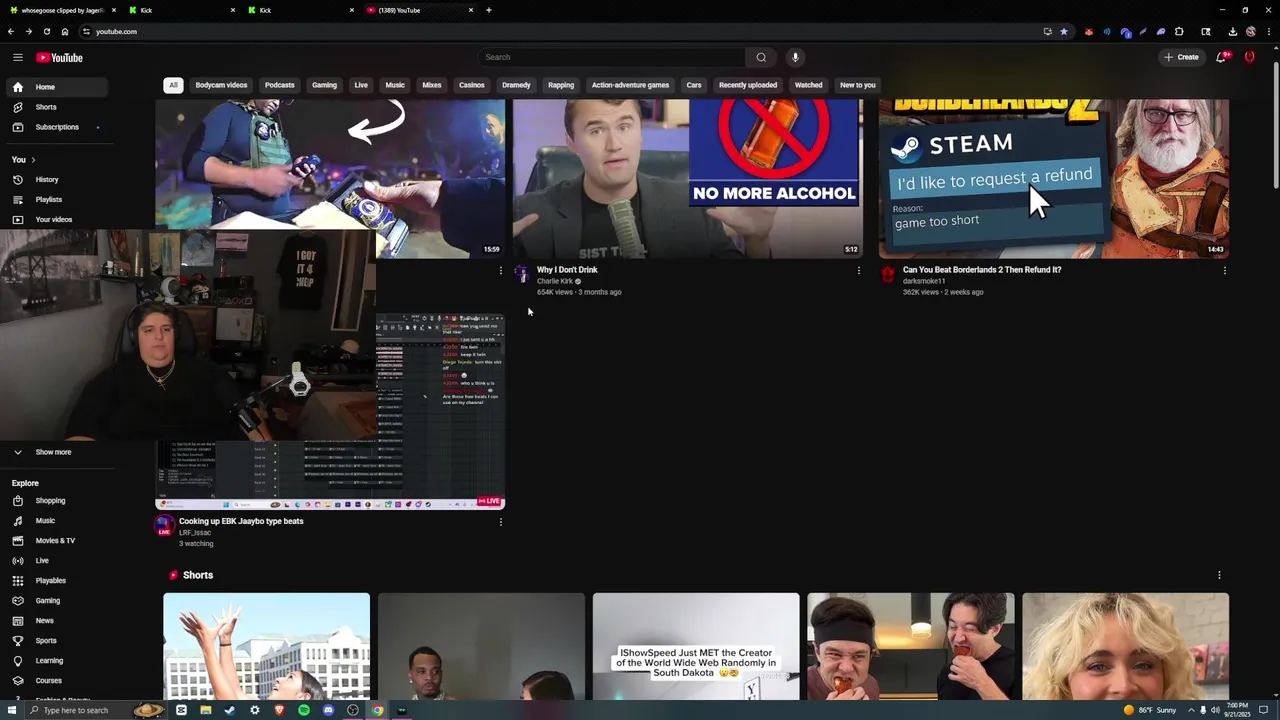Select the Bodycam videos chip
1280x720 pixels.
pyautogui.click(x=221, y=85)
